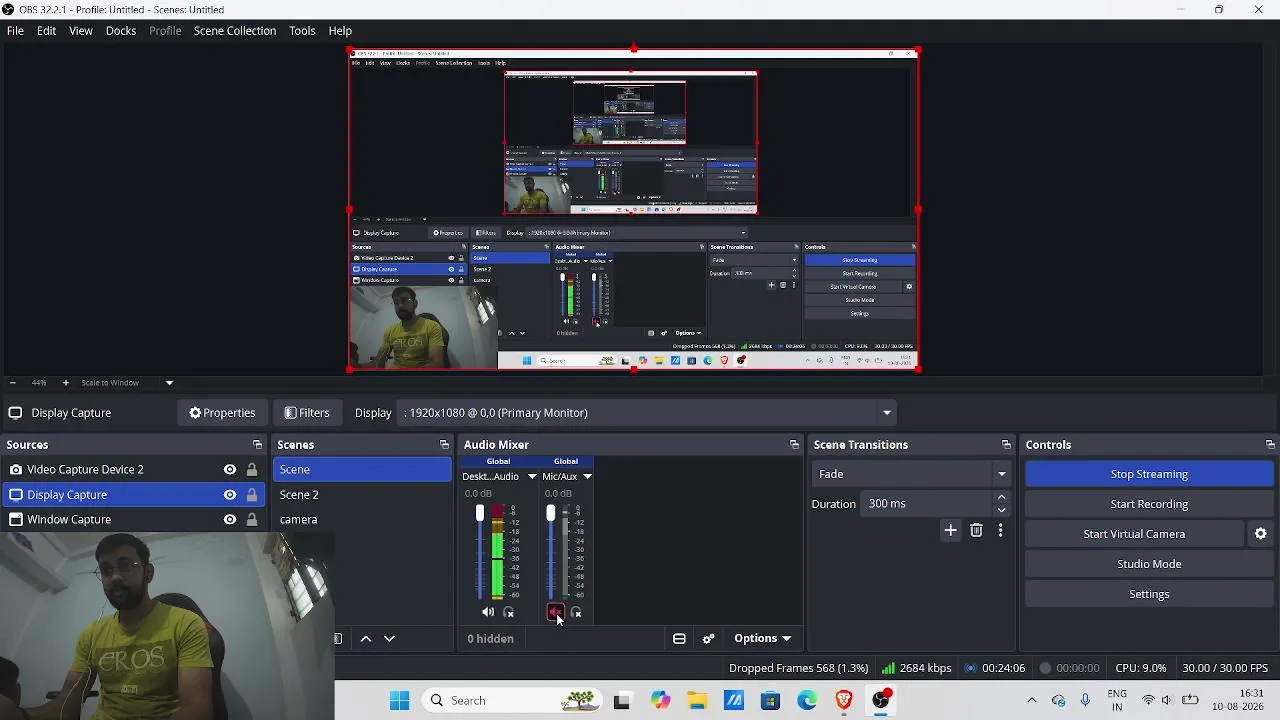The width and height of the screenshot is (1280, 720).
Task: Switch Audio Mixer layout icon
Action: (679, 639)
